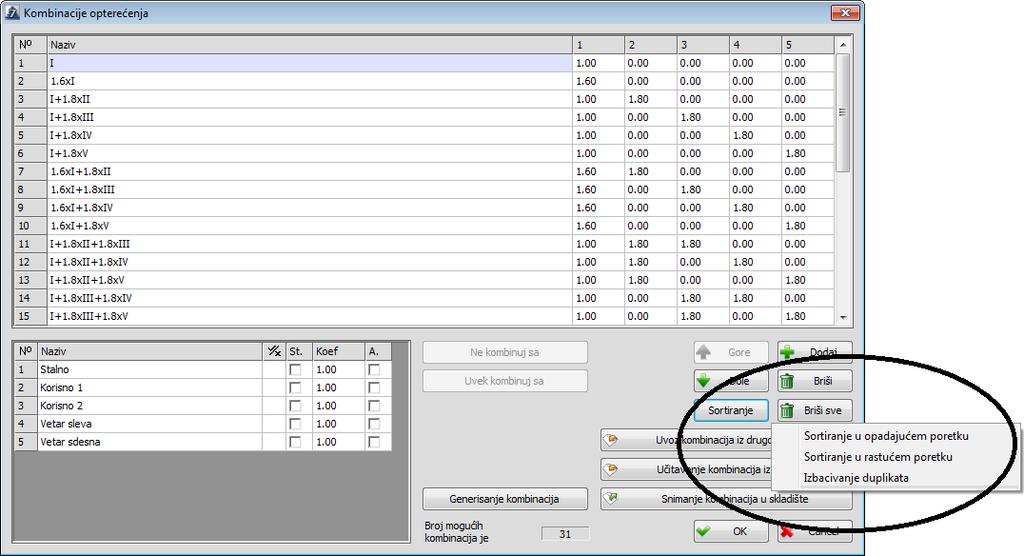Click the trash icon on Briši button

pyautogui.click(x=788, y=381)
